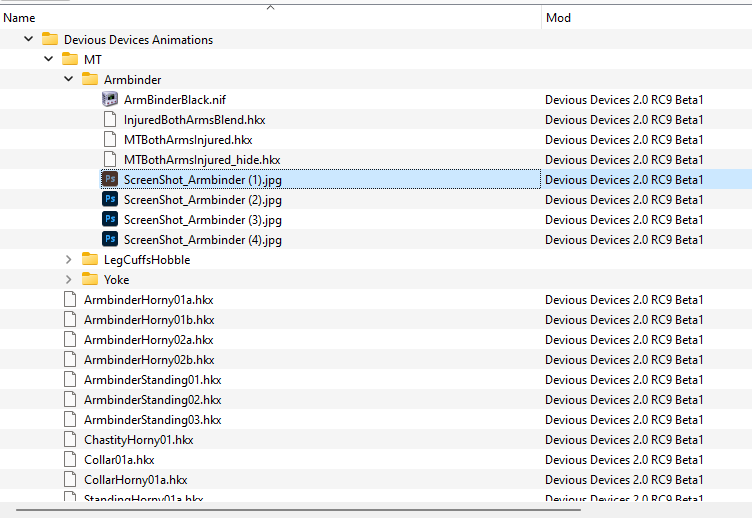
Task: Select the MTBothArmsInjured_hide.hkx file name
Action: (202, 160)
